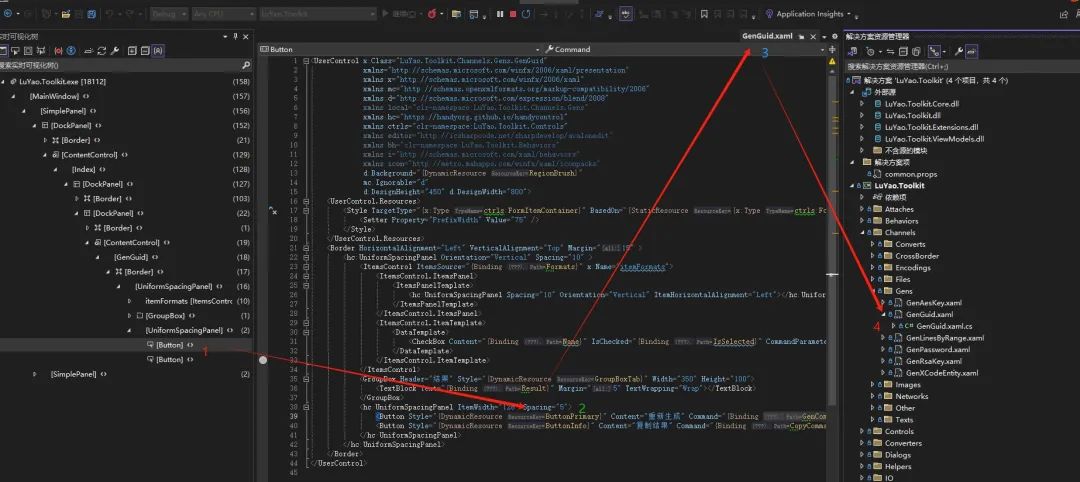Image resolution: width=1080 pixels, height=482 pixels.
Task: Toggle the breakpoint dot on editor line 33
Action: pyautogui.click(x=262, y=359)
